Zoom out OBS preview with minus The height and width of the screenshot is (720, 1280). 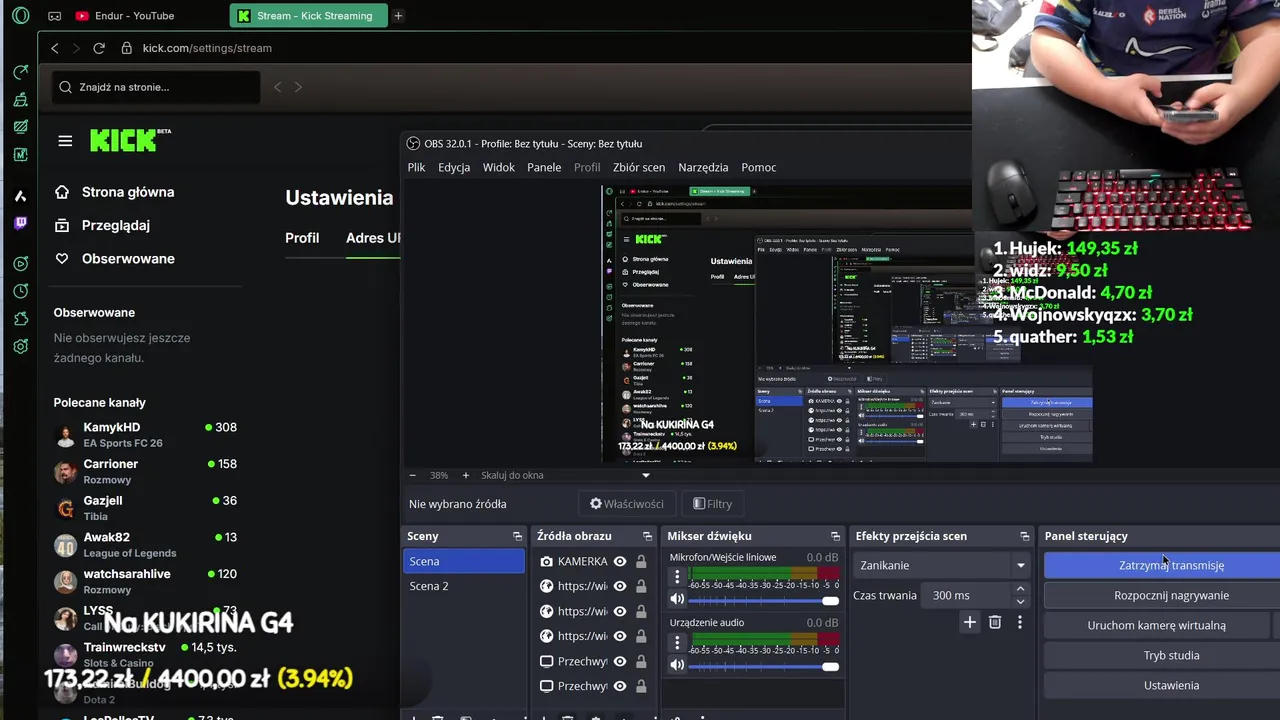(413, 476)
